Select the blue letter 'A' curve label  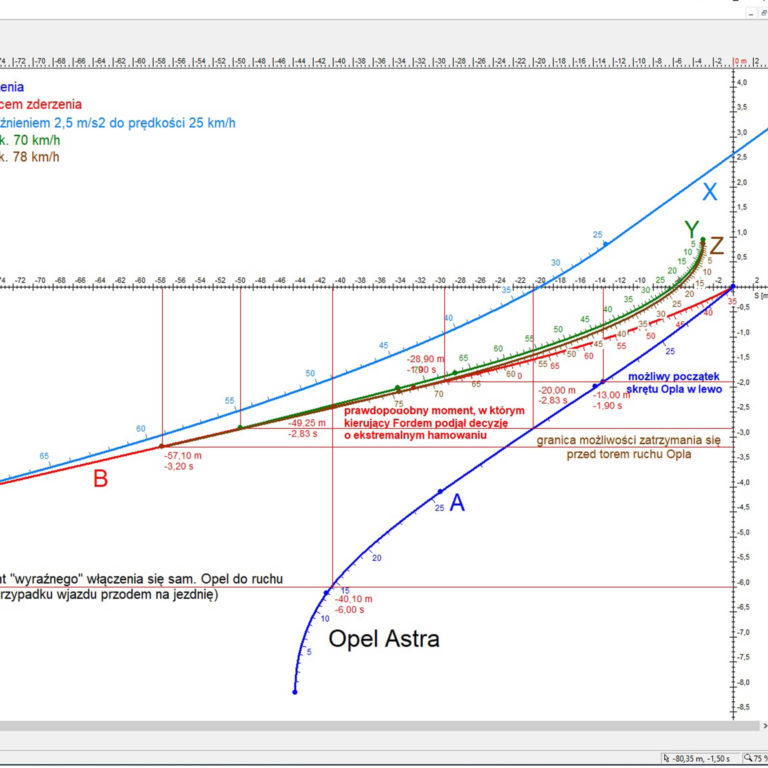[457, 503]
